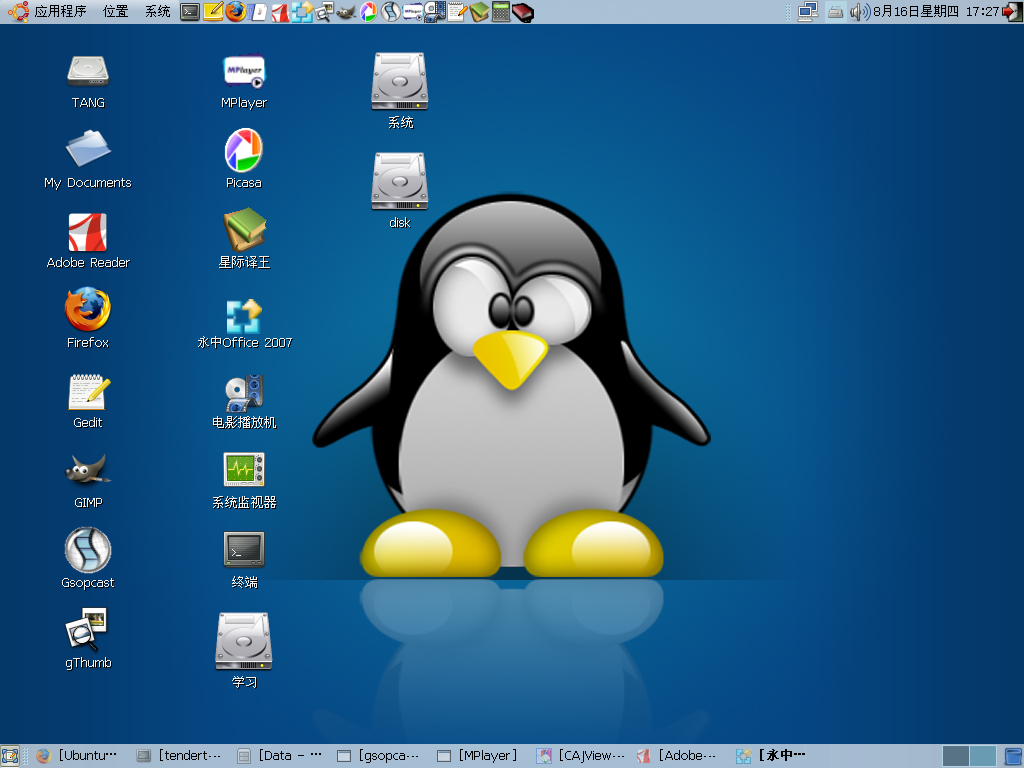Launch Firefox from the top panel
Screen dimensions: 1024x768
[236, 11]
